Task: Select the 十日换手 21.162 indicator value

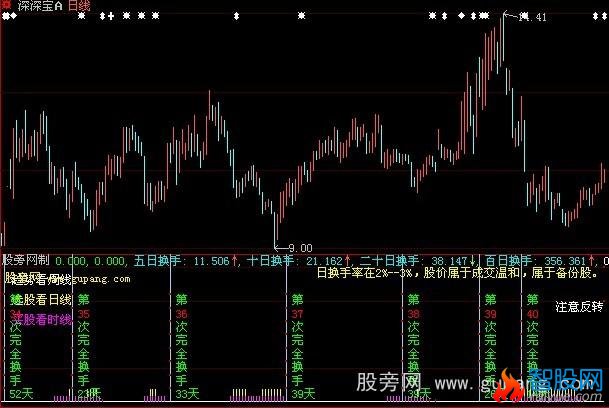Action: click(298, 261)
